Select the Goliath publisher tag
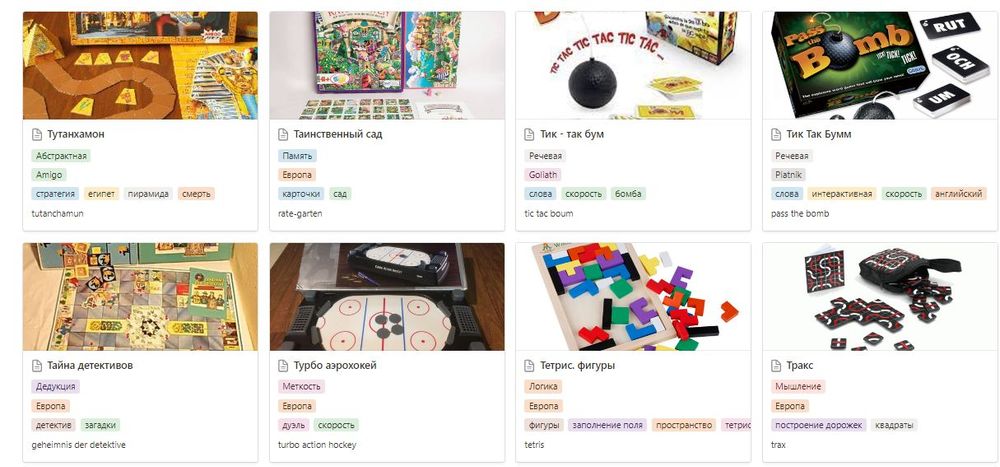 point(543,175)
